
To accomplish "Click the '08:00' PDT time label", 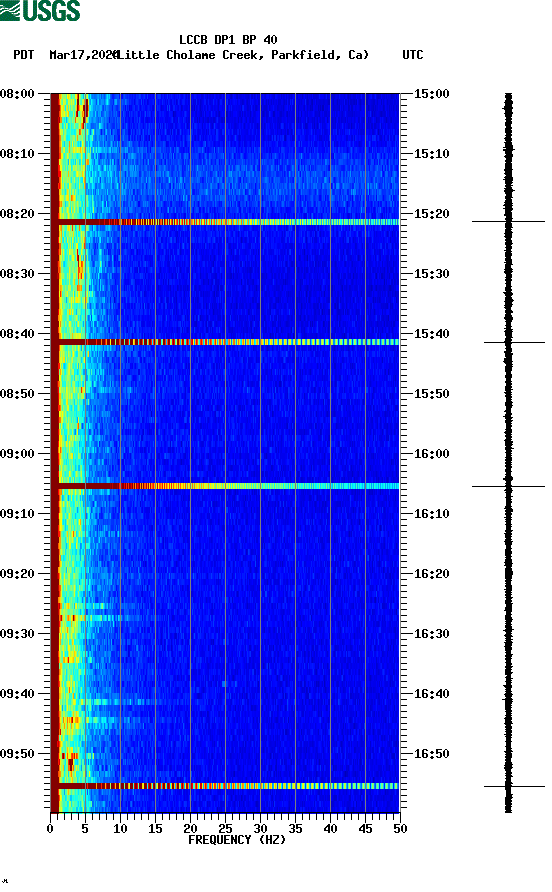I will pyautogui.click(x=17, y=94).
